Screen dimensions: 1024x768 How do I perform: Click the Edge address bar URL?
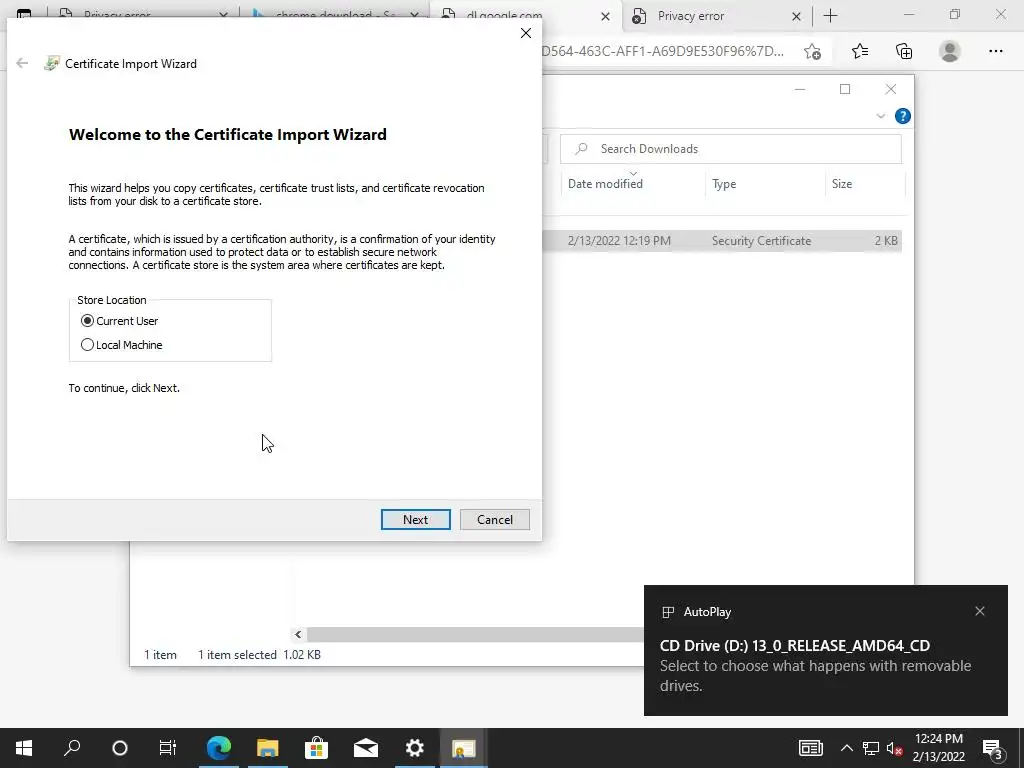click(x=662, y=51)
